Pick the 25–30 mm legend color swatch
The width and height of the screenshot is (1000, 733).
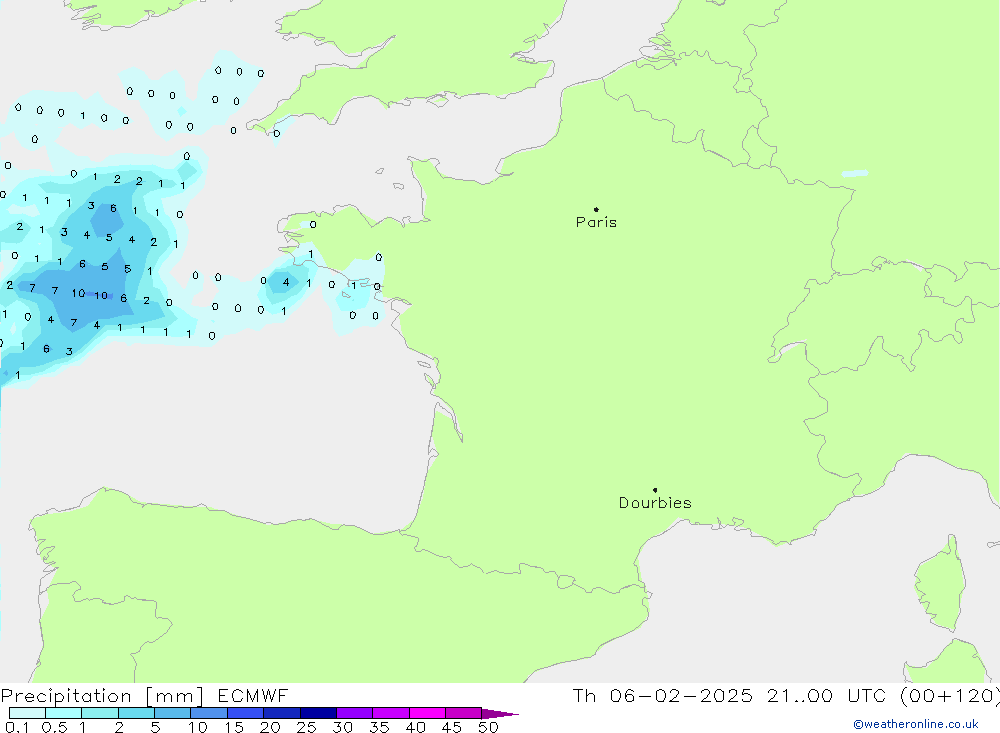pos(318,713)
